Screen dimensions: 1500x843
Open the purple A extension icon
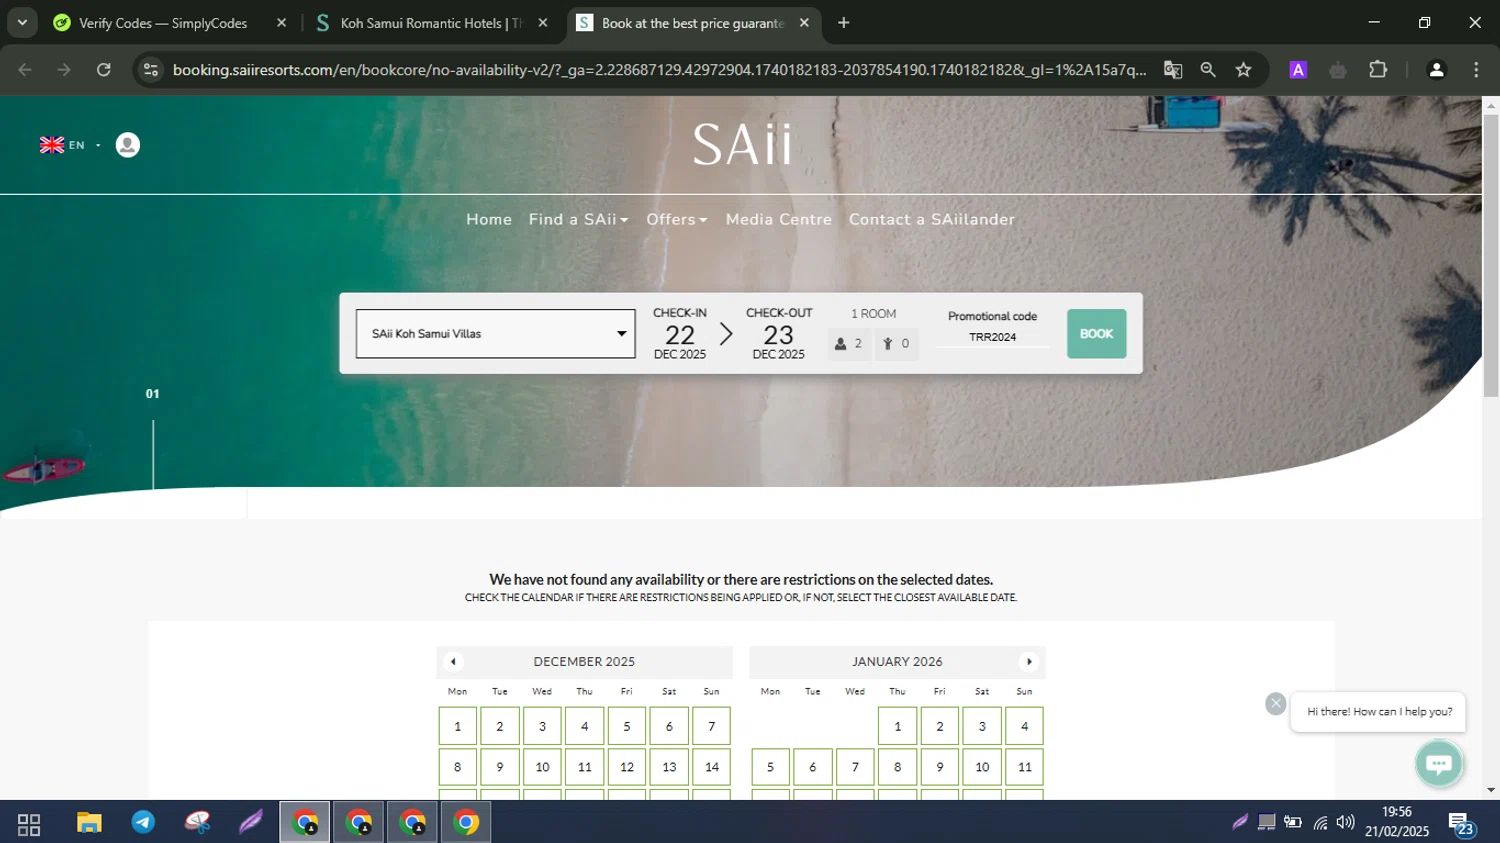coord(1298,70)
